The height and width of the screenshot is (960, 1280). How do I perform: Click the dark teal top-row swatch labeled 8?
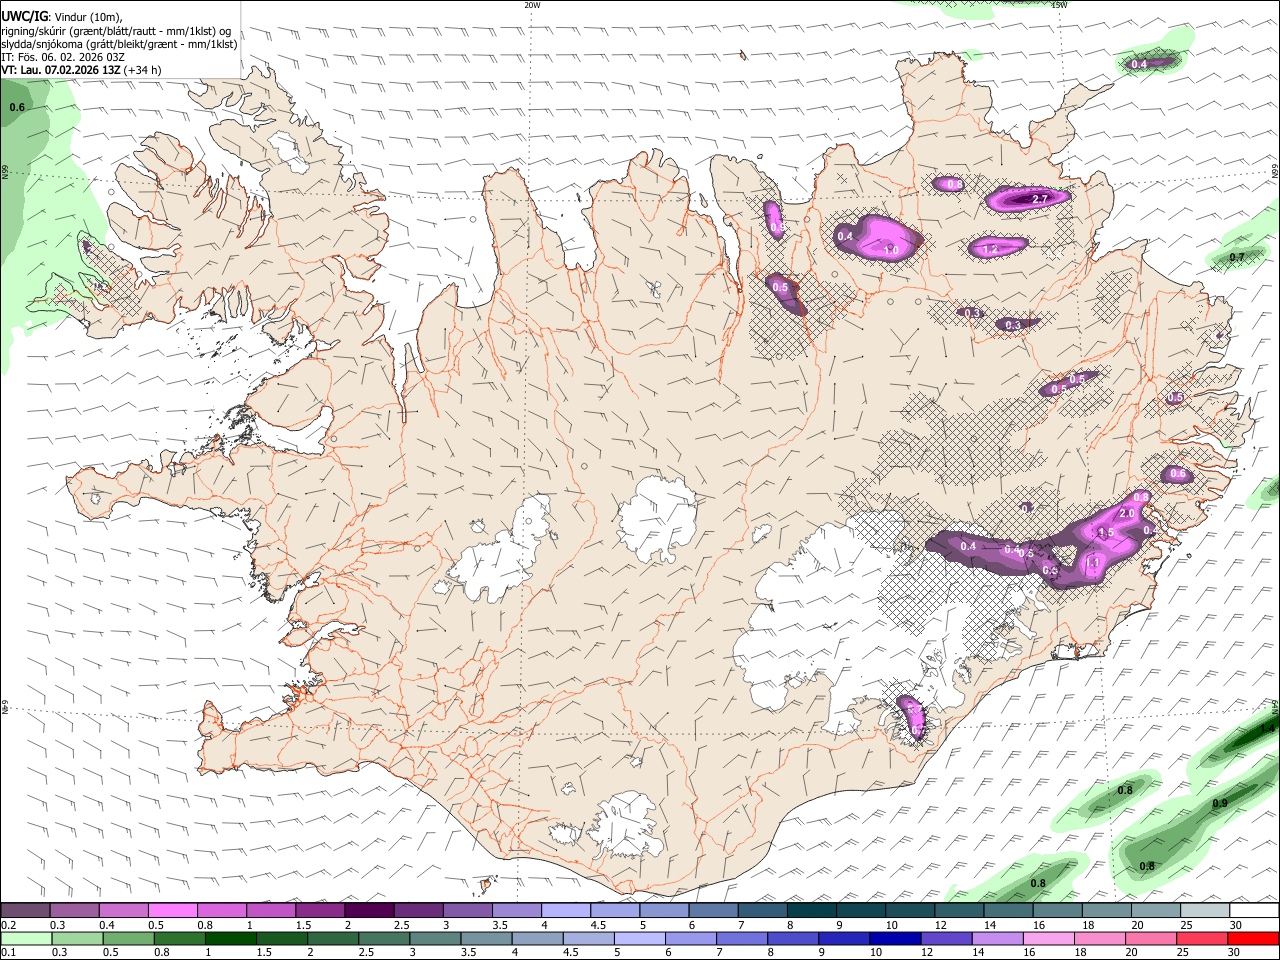point(812,911)
